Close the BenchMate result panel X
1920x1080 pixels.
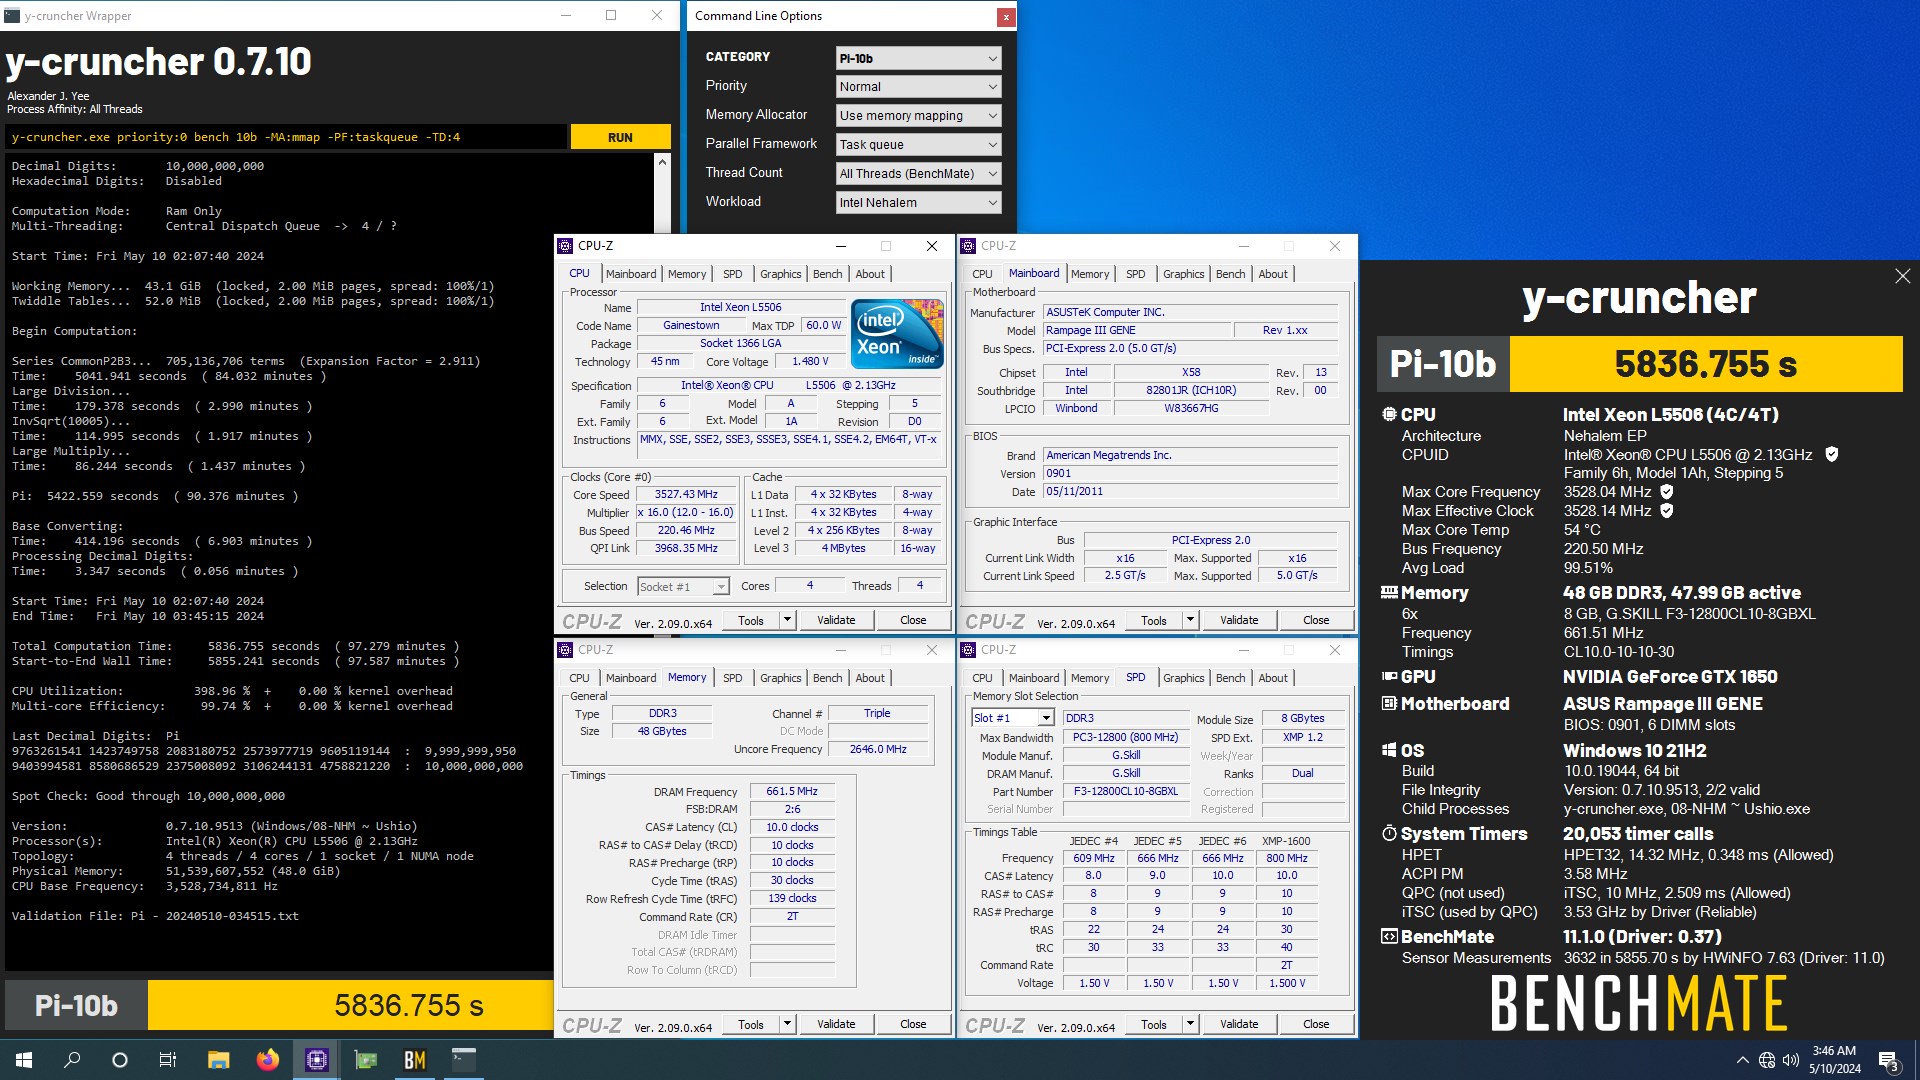[1902, 276]
